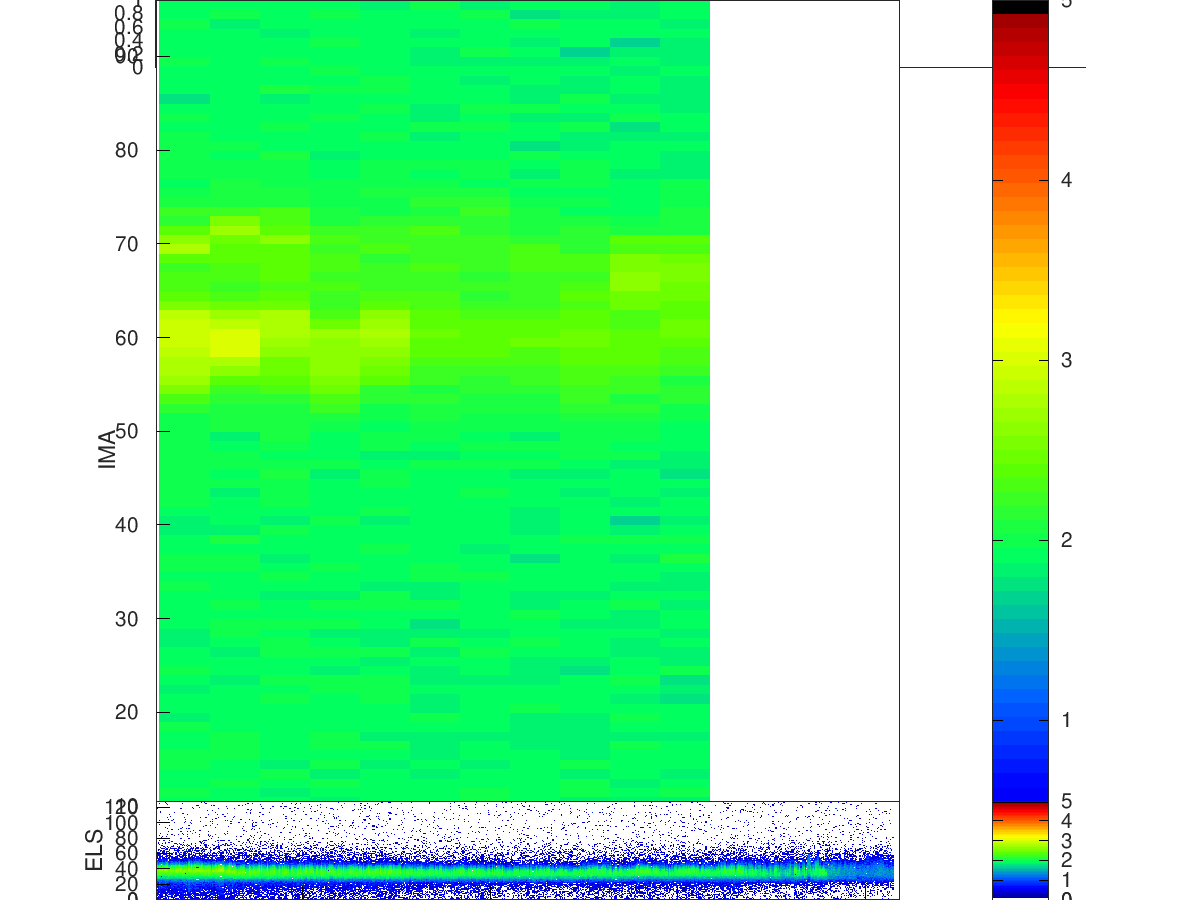Select the 80 tick on IMA axis
The height and width of the screenshot is (900, 1200).
click(127, 150)
